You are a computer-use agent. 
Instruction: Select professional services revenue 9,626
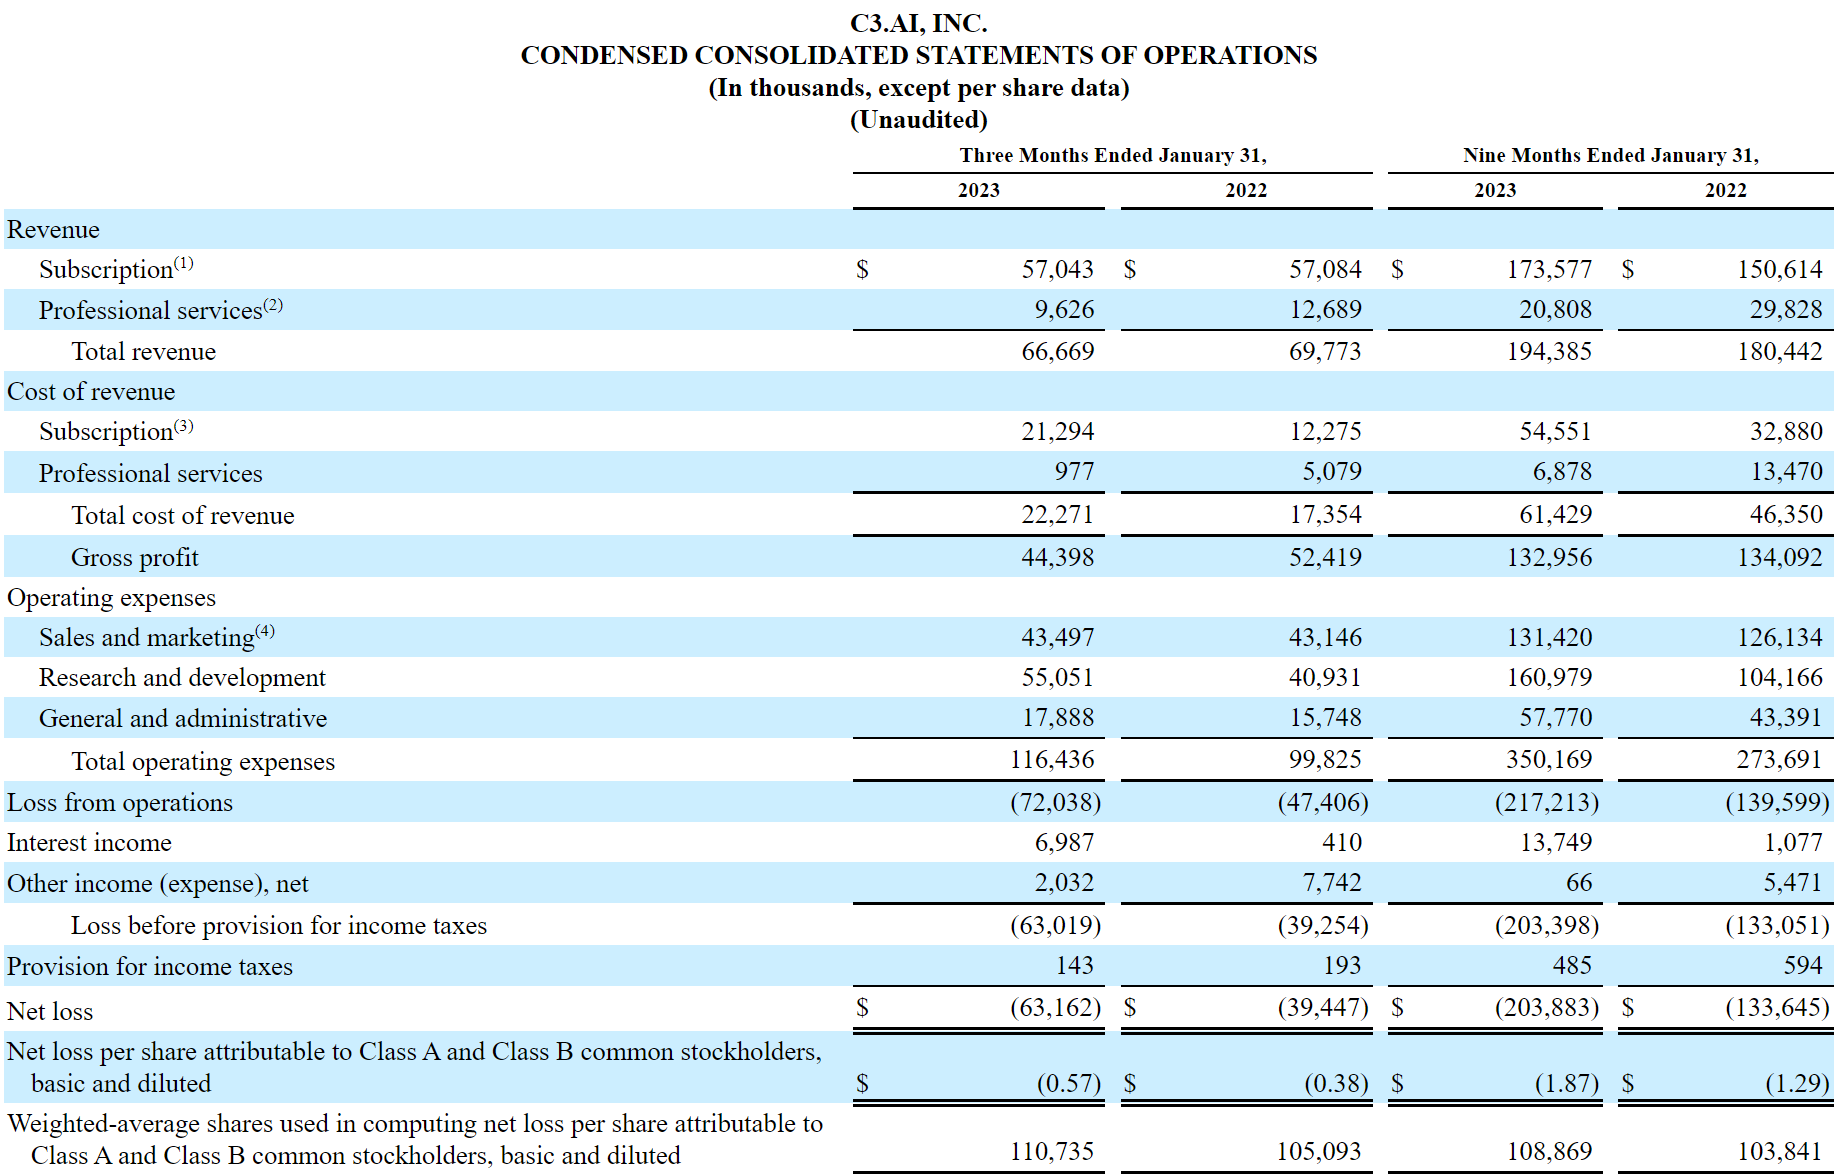pyautogui.click(x=1064, y=310)
